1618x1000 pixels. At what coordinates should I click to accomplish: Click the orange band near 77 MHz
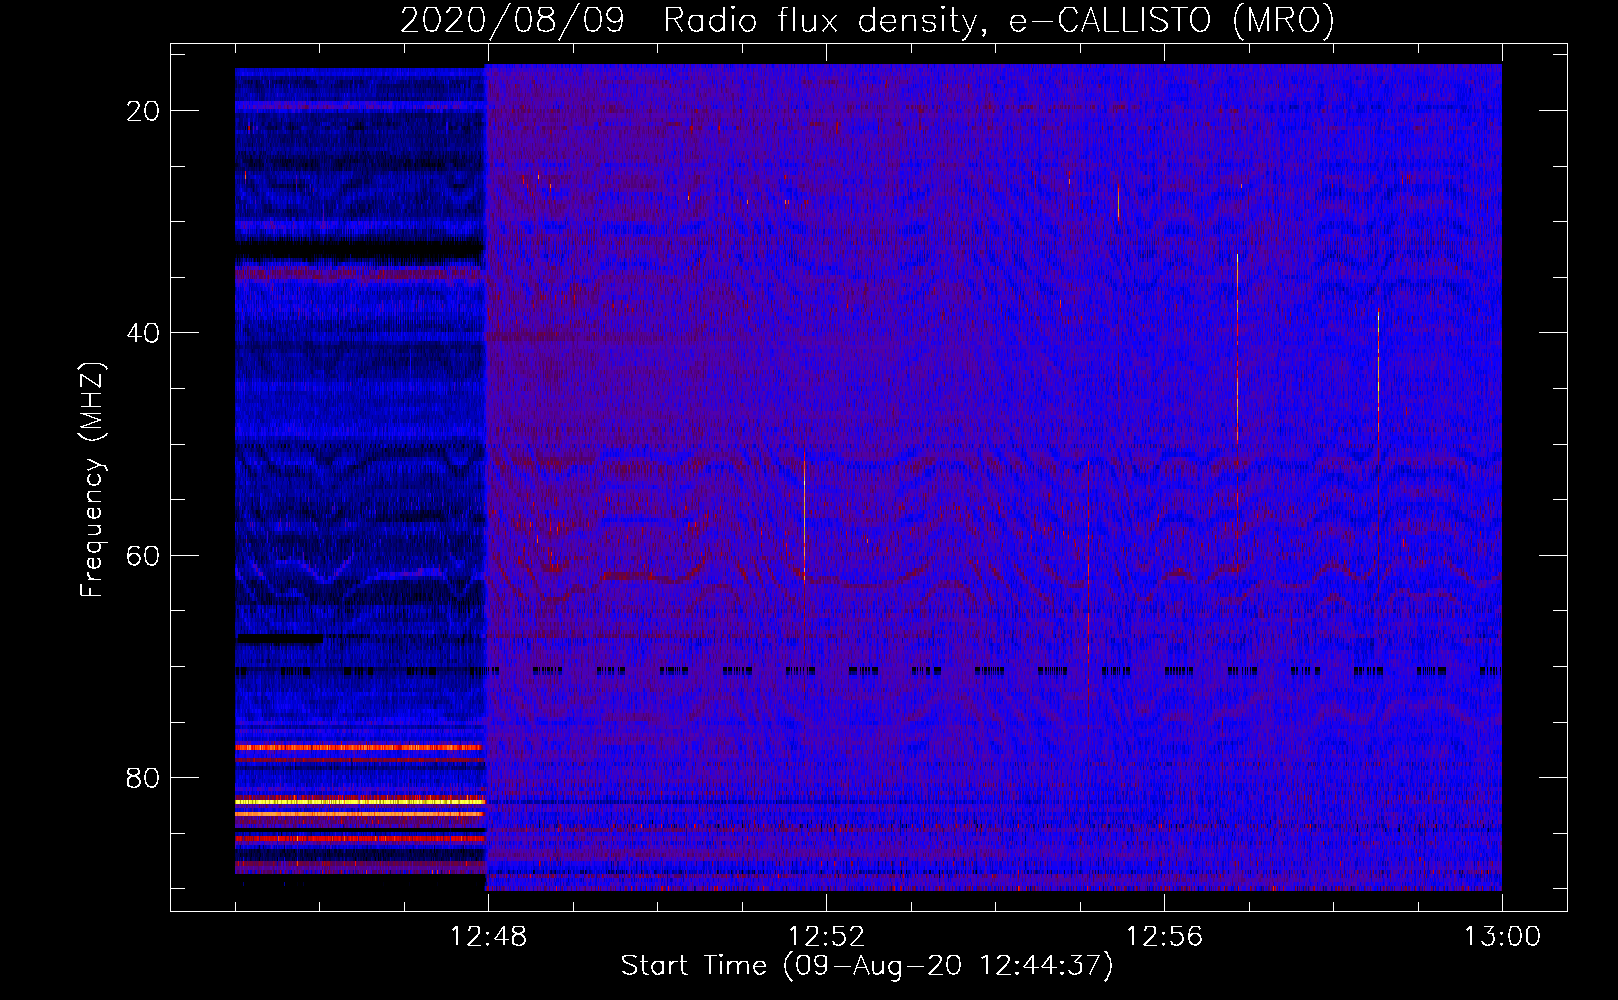359,747
